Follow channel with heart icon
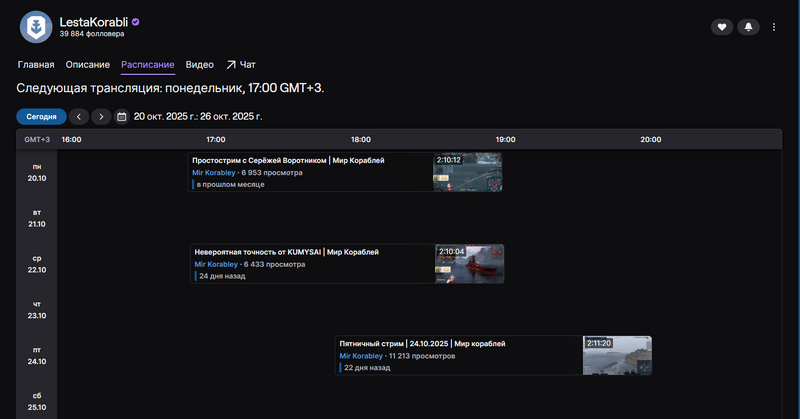This screenshot has width=800, height=419. pyautogui.click(x=722, y=27)
